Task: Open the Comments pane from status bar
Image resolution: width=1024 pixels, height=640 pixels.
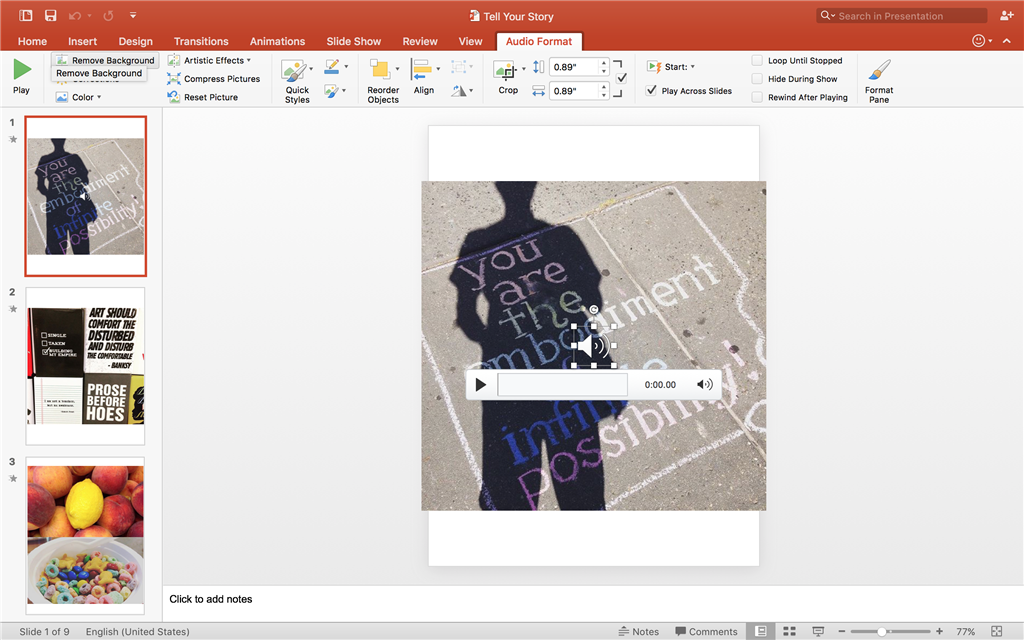Action: [705, 632]
